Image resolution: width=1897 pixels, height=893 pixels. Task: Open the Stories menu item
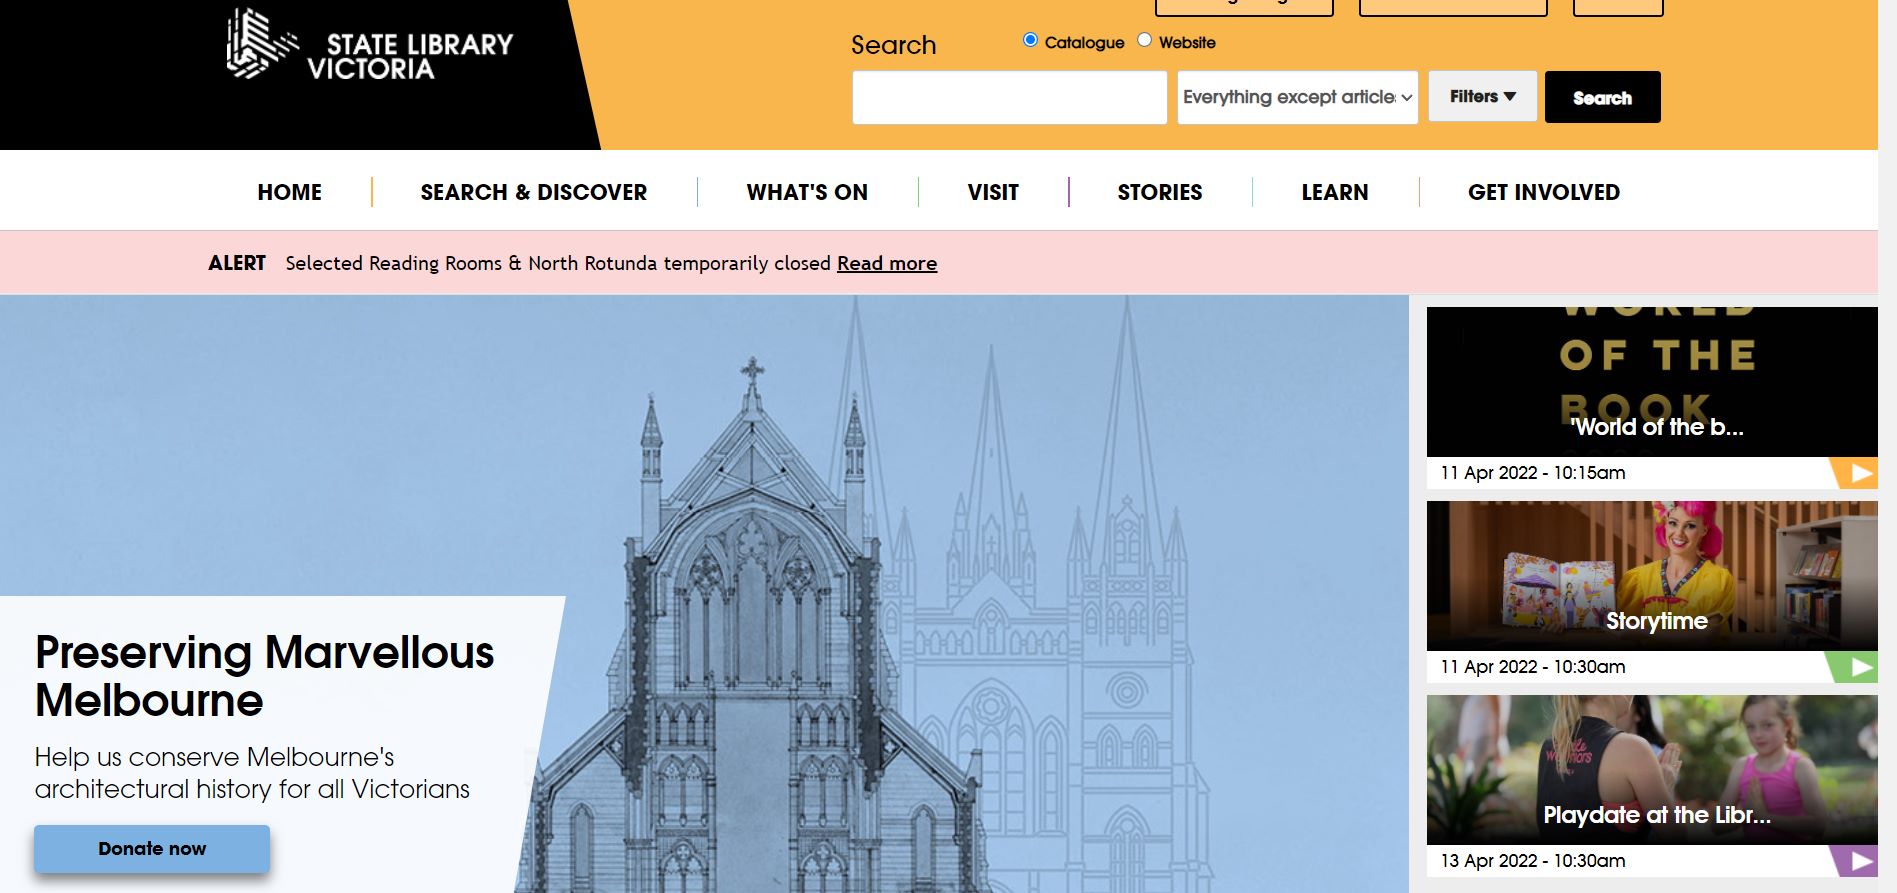click(1160, 192)
